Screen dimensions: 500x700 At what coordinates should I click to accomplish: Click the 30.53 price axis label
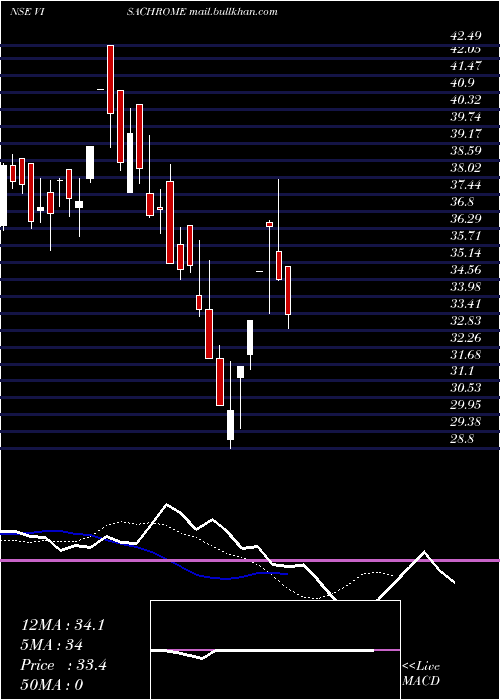(466, 388)
